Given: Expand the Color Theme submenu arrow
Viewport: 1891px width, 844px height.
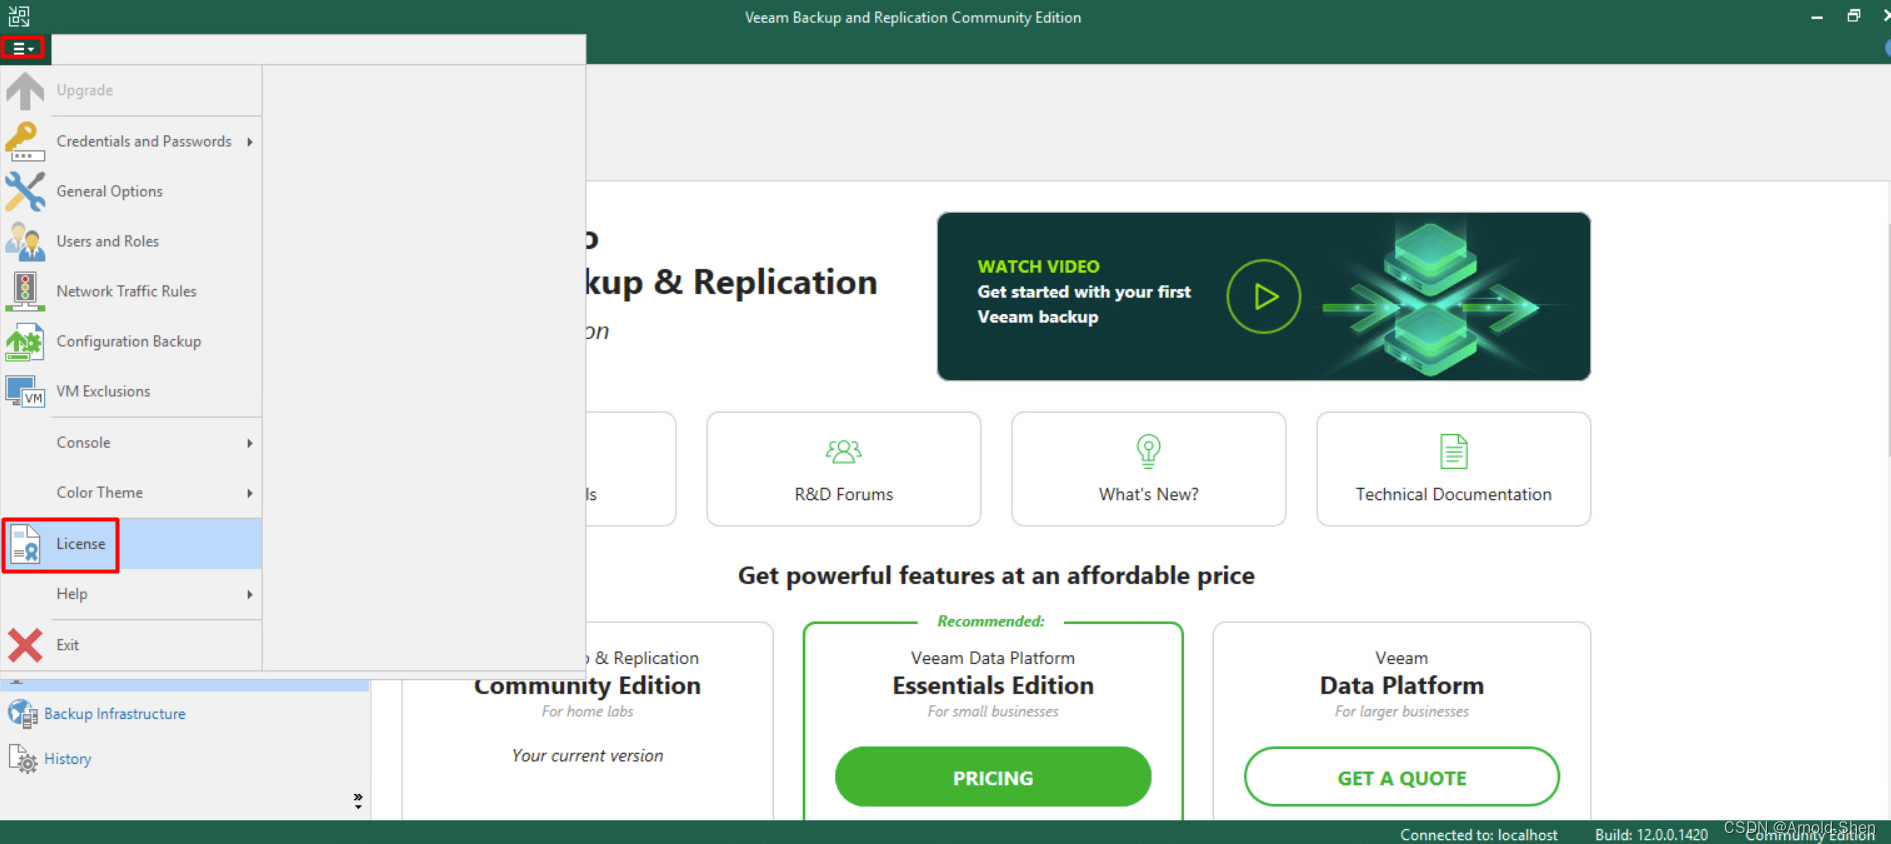Looking at the screenshot, I should tap(250, 493).
